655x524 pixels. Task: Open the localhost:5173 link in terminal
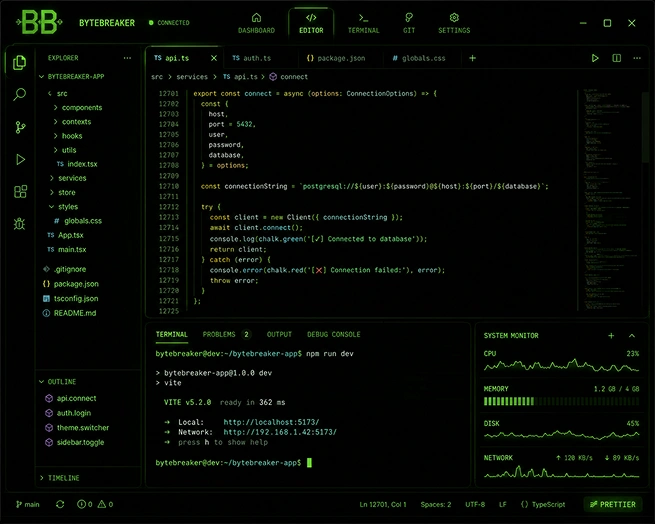271,422
